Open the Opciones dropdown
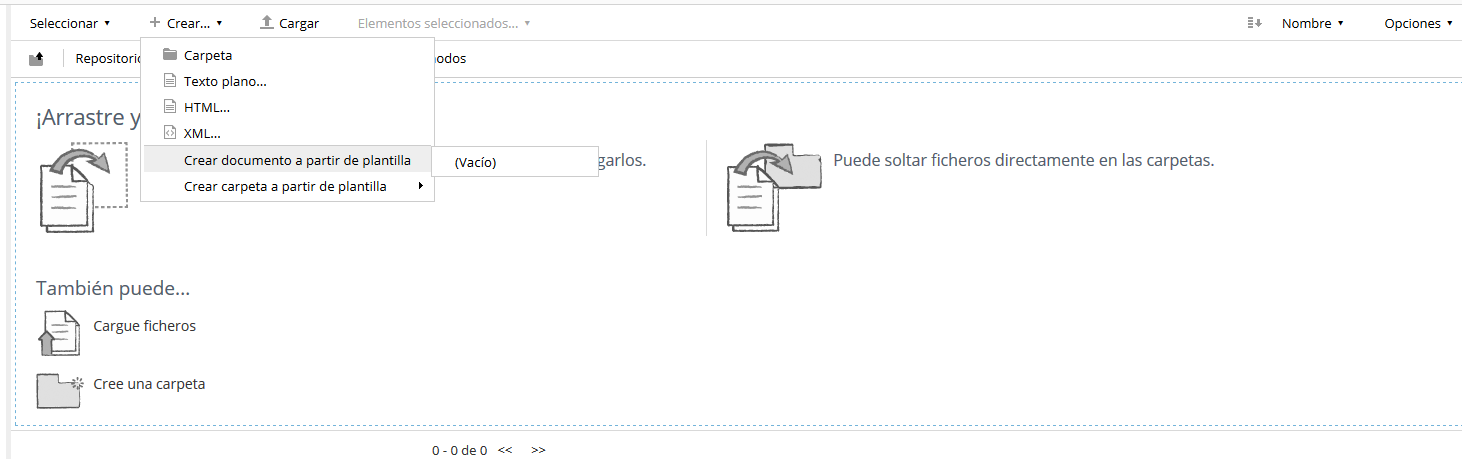This screenshot has height=459, width=1462. coord(1418,23)
